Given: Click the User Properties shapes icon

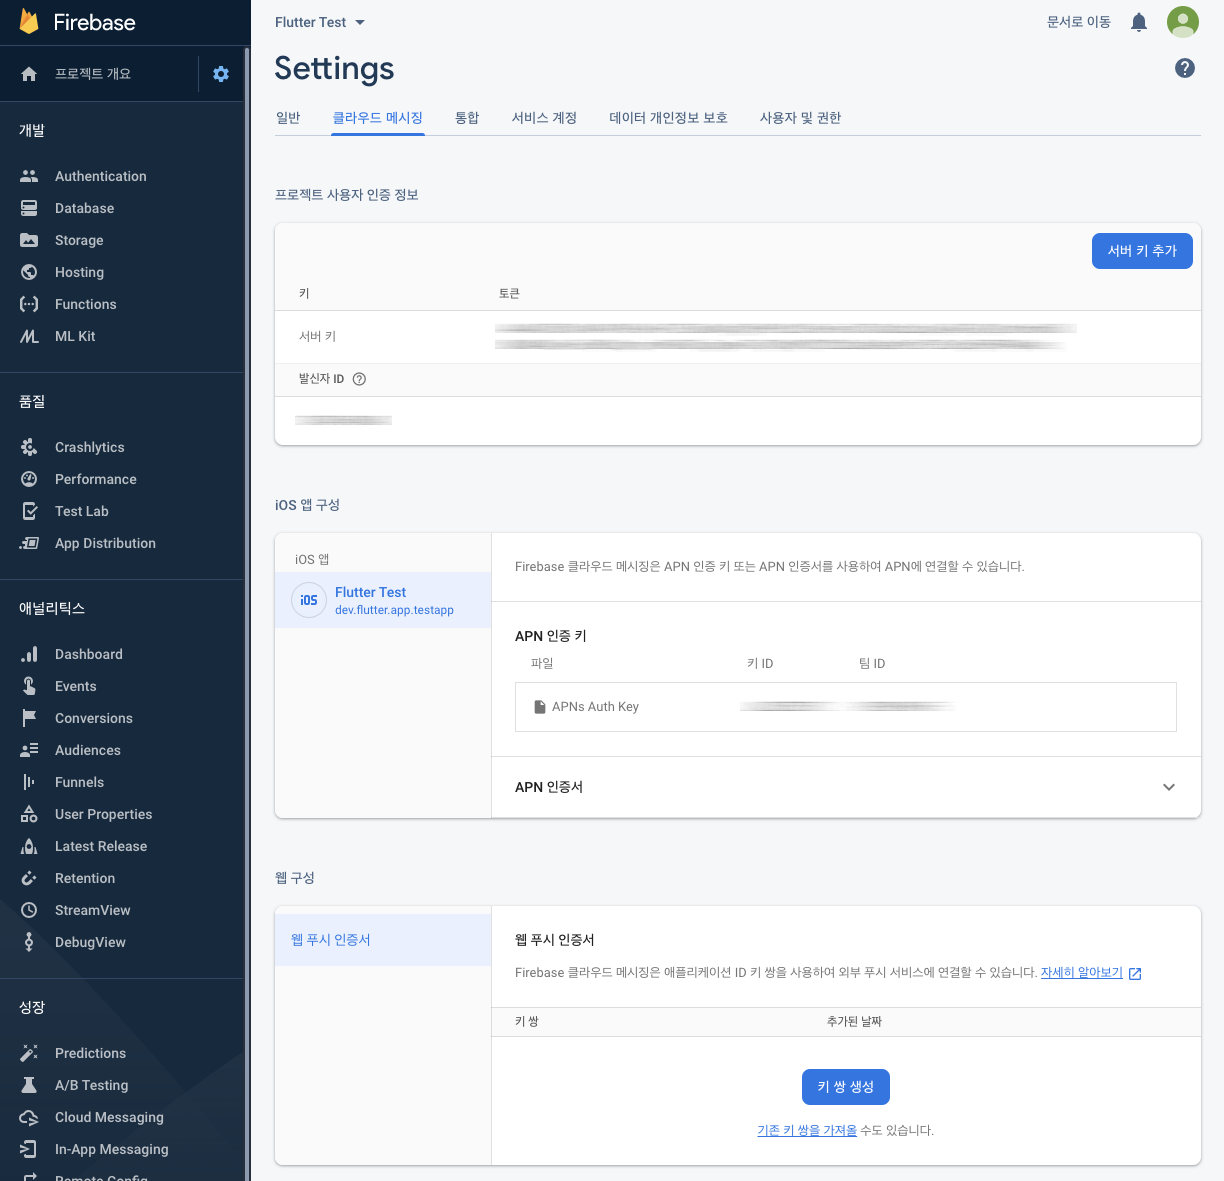Looking at the screenshot, I should point(29,814).
